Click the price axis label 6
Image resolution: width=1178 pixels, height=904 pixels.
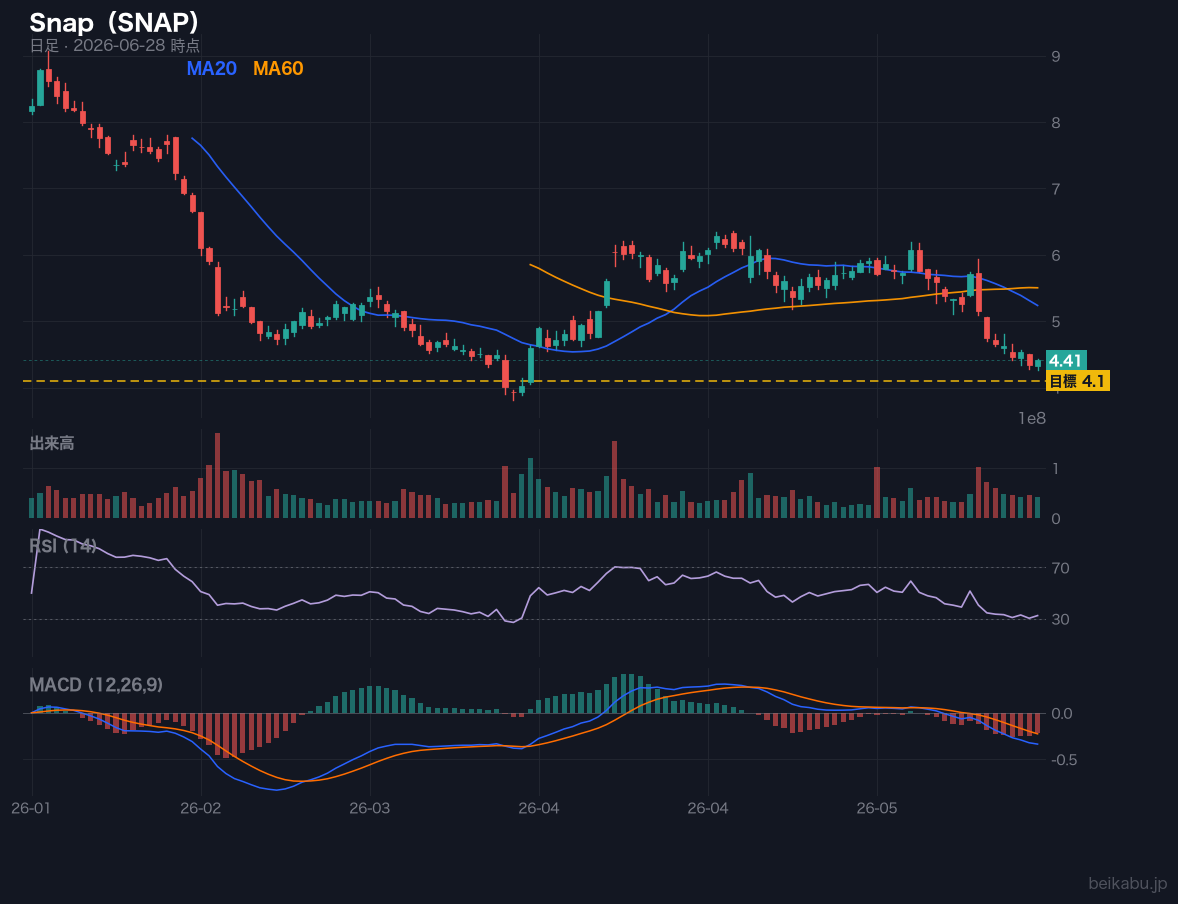pos(1056,255)
